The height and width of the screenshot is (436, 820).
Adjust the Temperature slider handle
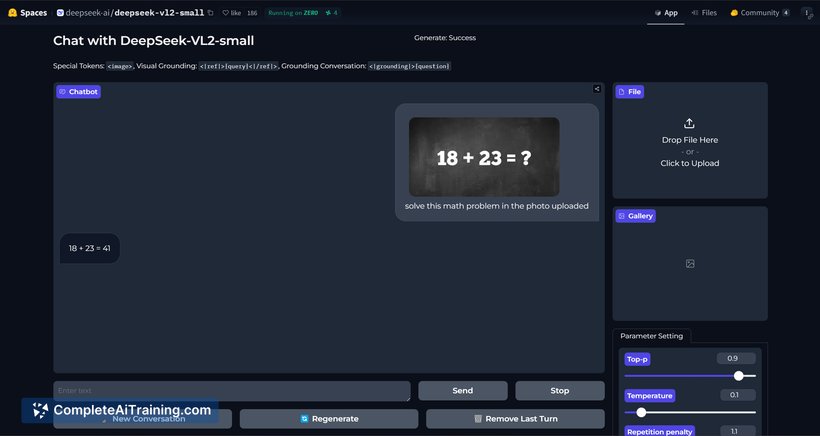pos(641,412)
